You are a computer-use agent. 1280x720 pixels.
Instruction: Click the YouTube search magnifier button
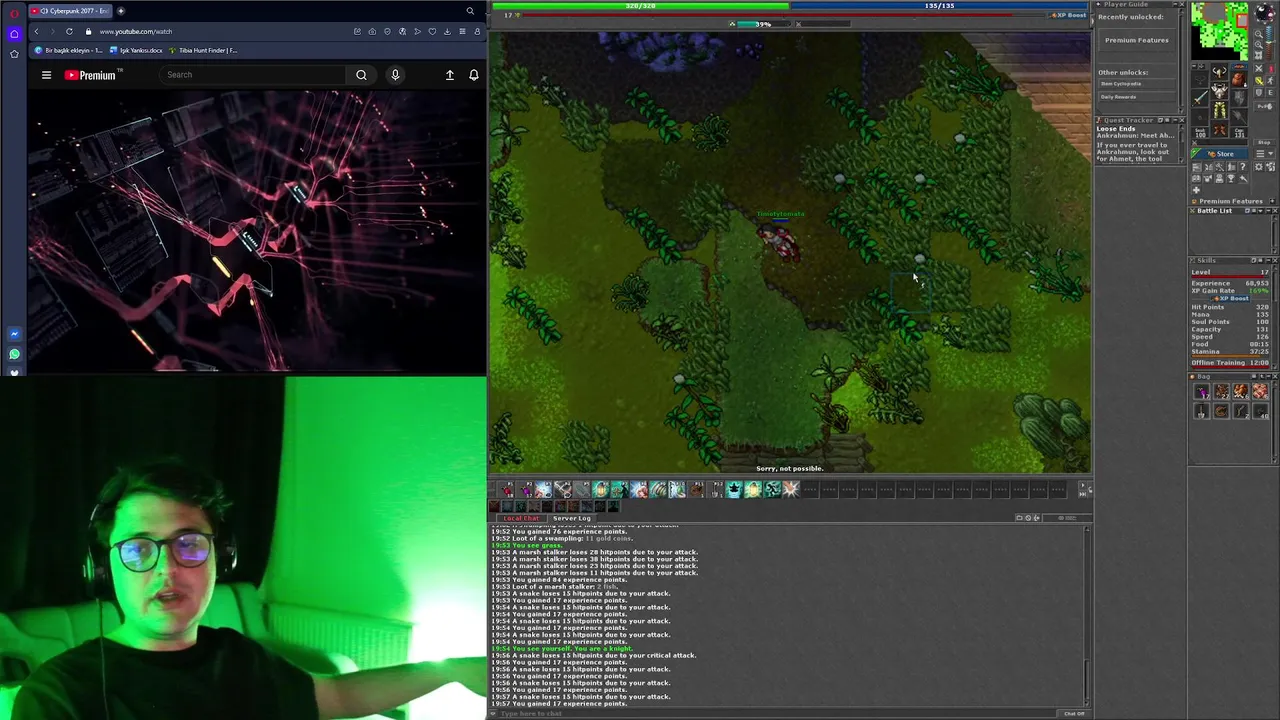click(x=361, y=75)
